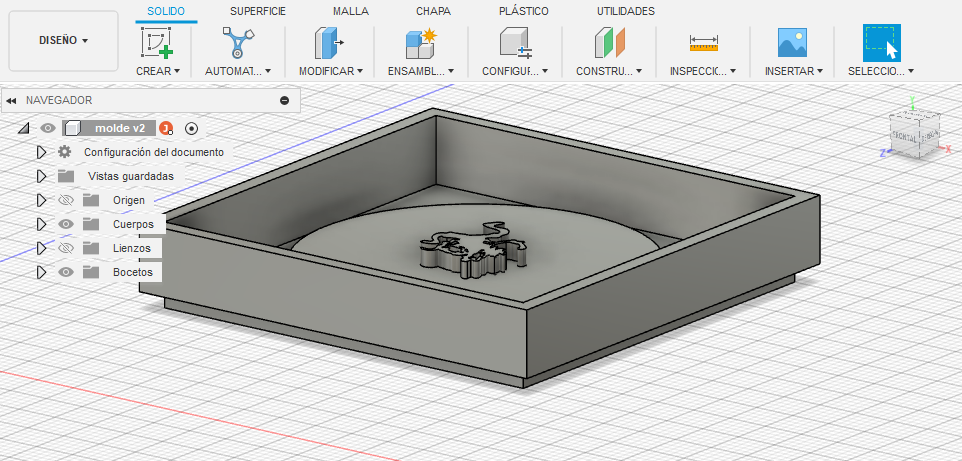Switch to the UTILIDADES tab
The height and width of the screenshot is (461, 962).
coord(626,11)
